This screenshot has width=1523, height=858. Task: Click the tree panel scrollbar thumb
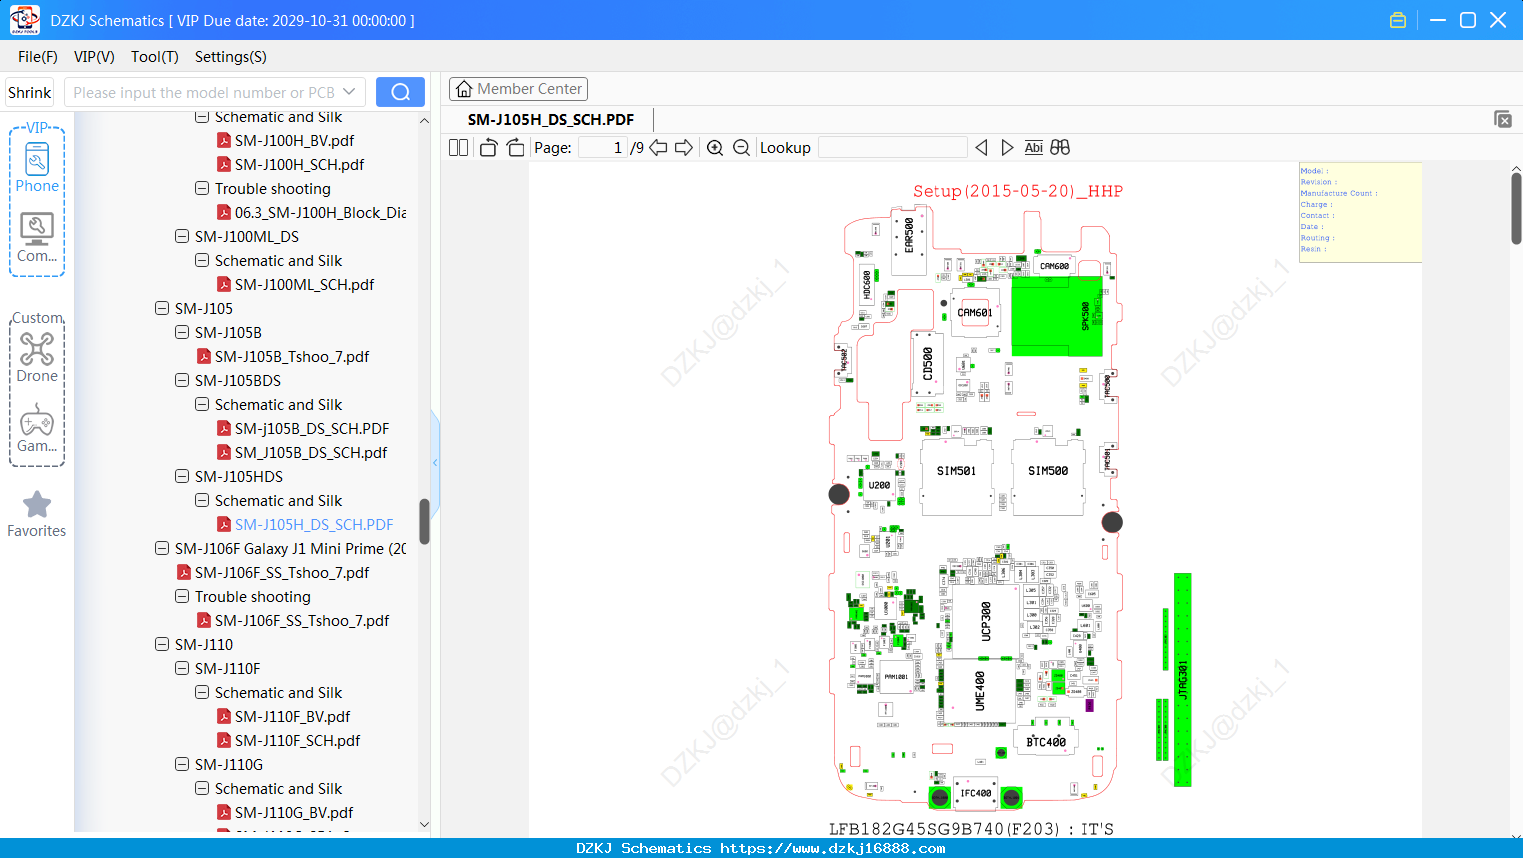(x=424, y=521)
